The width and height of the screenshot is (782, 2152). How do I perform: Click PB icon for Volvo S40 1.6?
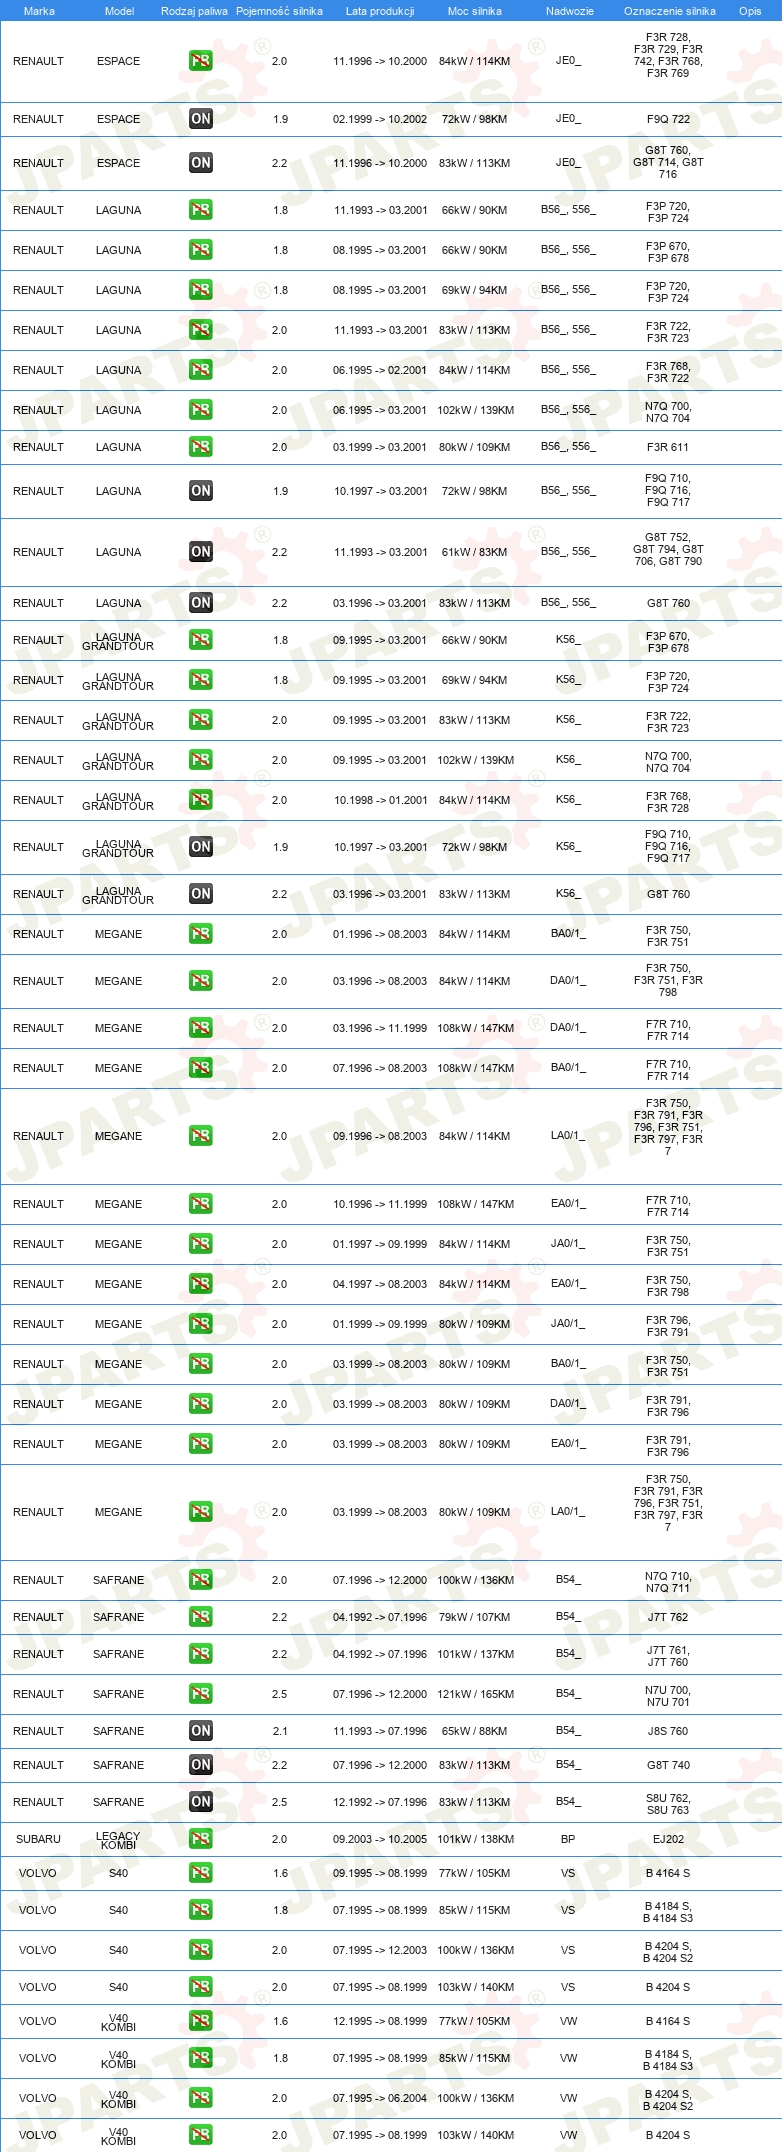(x=200, y=1873)
